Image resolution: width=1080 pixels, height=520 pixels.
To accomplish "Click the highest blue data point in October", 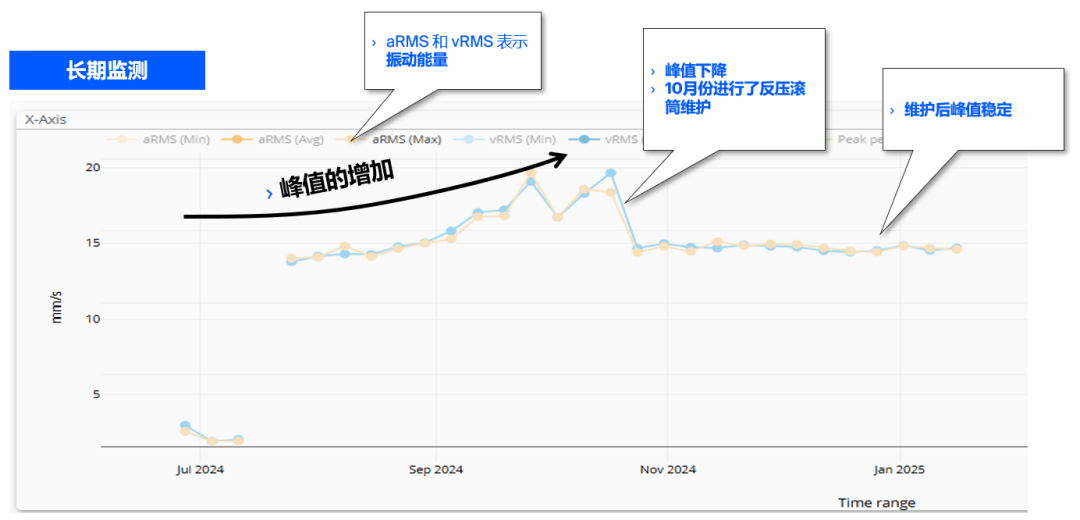I will pyautogui.click(x=611, y=173).
